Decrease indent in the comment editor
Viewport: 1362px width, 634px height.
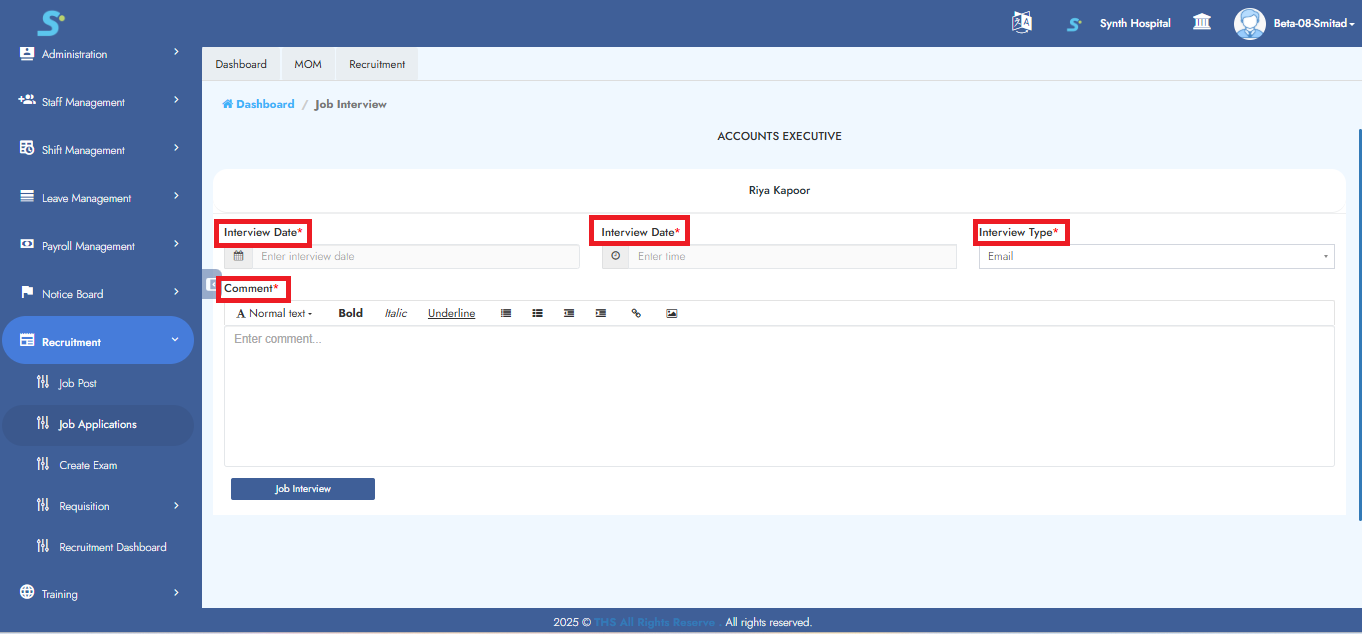[569, 313]
